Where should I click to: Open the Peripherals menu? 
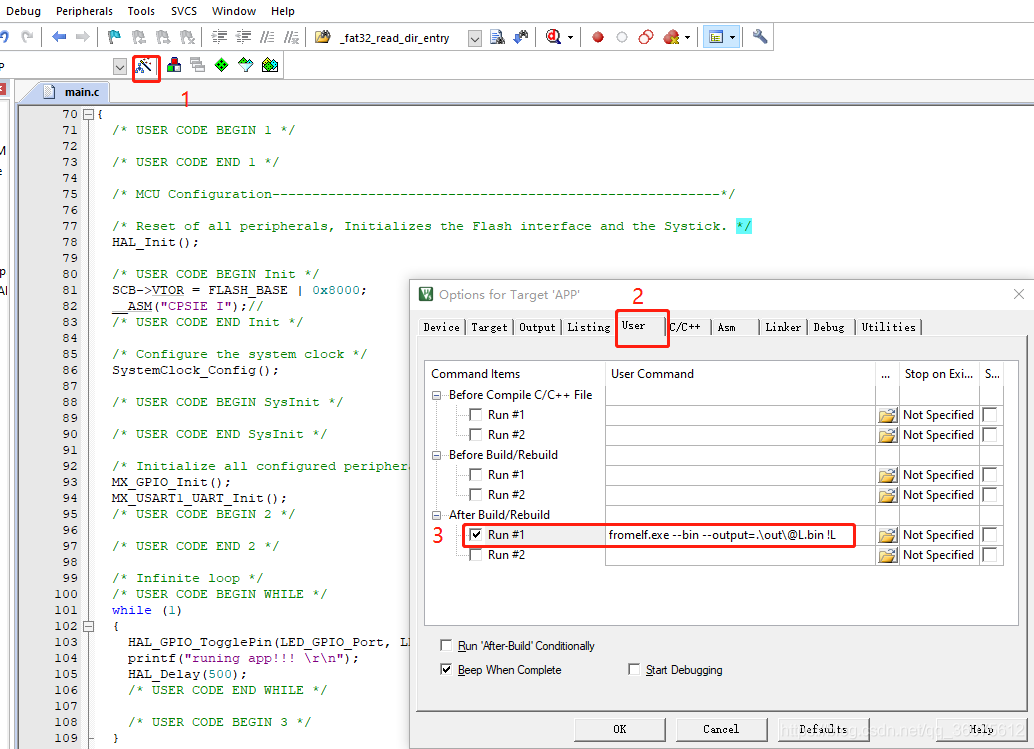coord(84,11)
